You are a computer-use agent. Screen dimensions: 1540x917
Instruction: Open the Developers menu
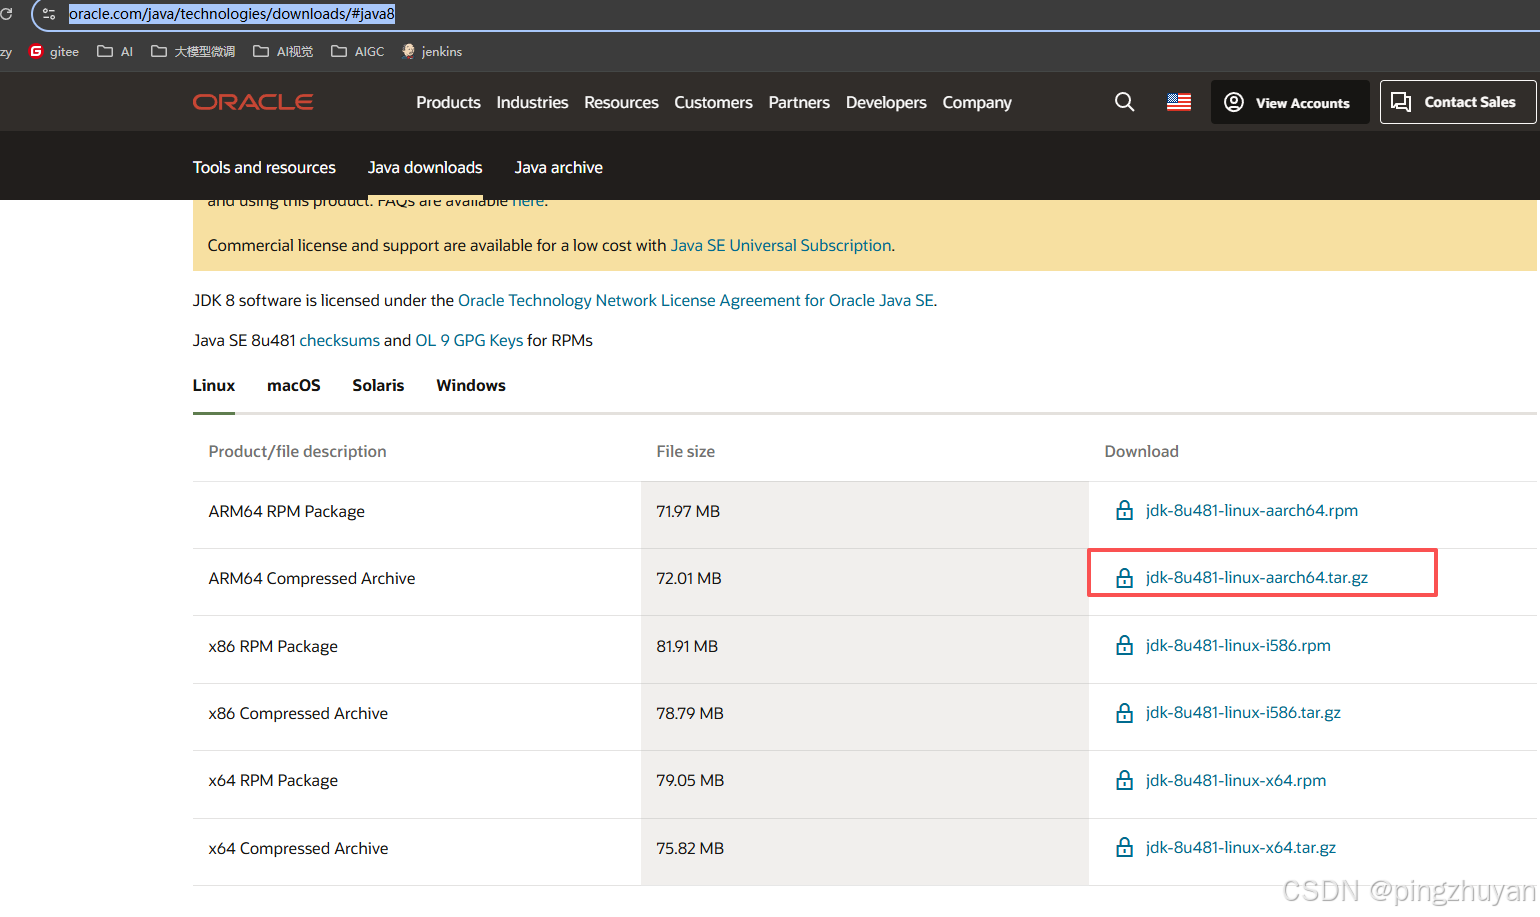click(x=886, y=102)
